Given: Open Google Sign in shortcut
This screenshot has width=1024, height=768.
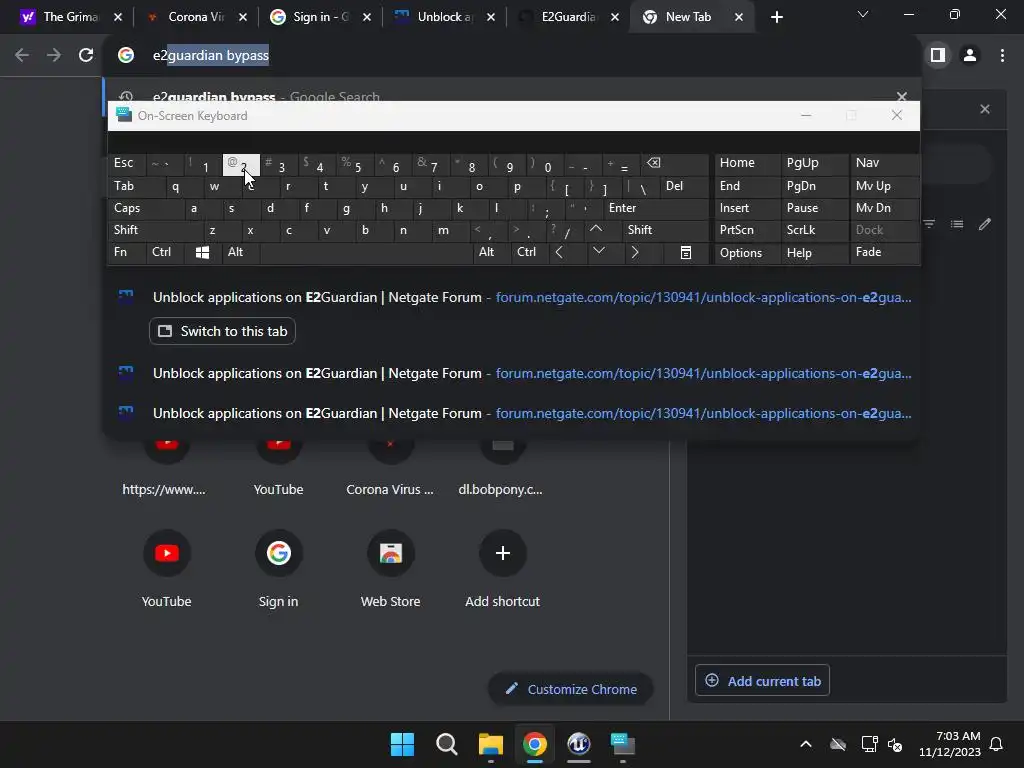Looking at the screenshot, I should [278, 569].
